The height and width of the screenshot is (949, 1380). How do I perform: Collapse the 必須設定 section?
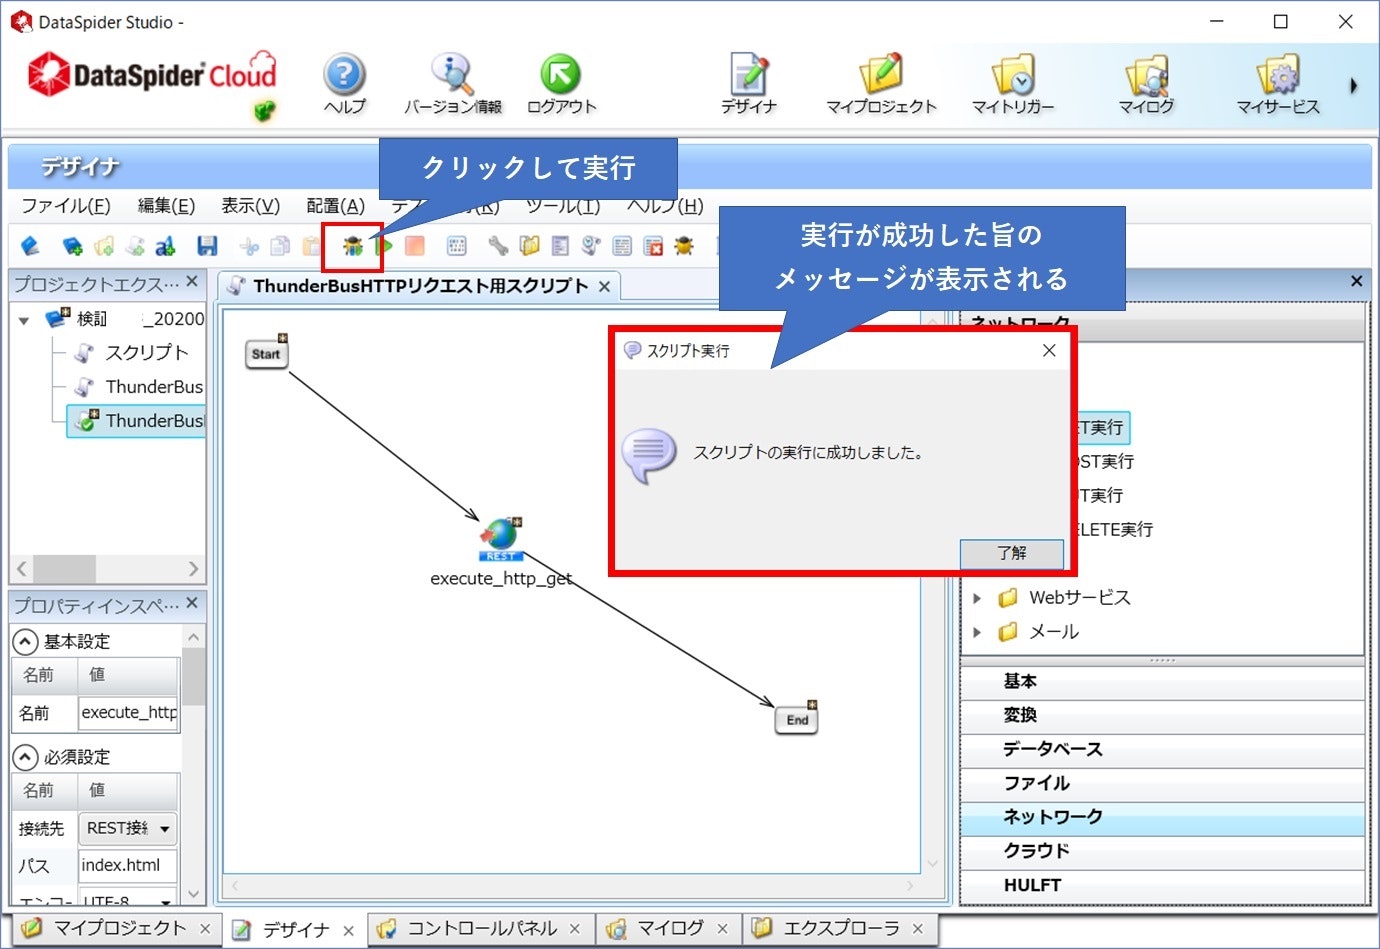[x=25, y=757]
